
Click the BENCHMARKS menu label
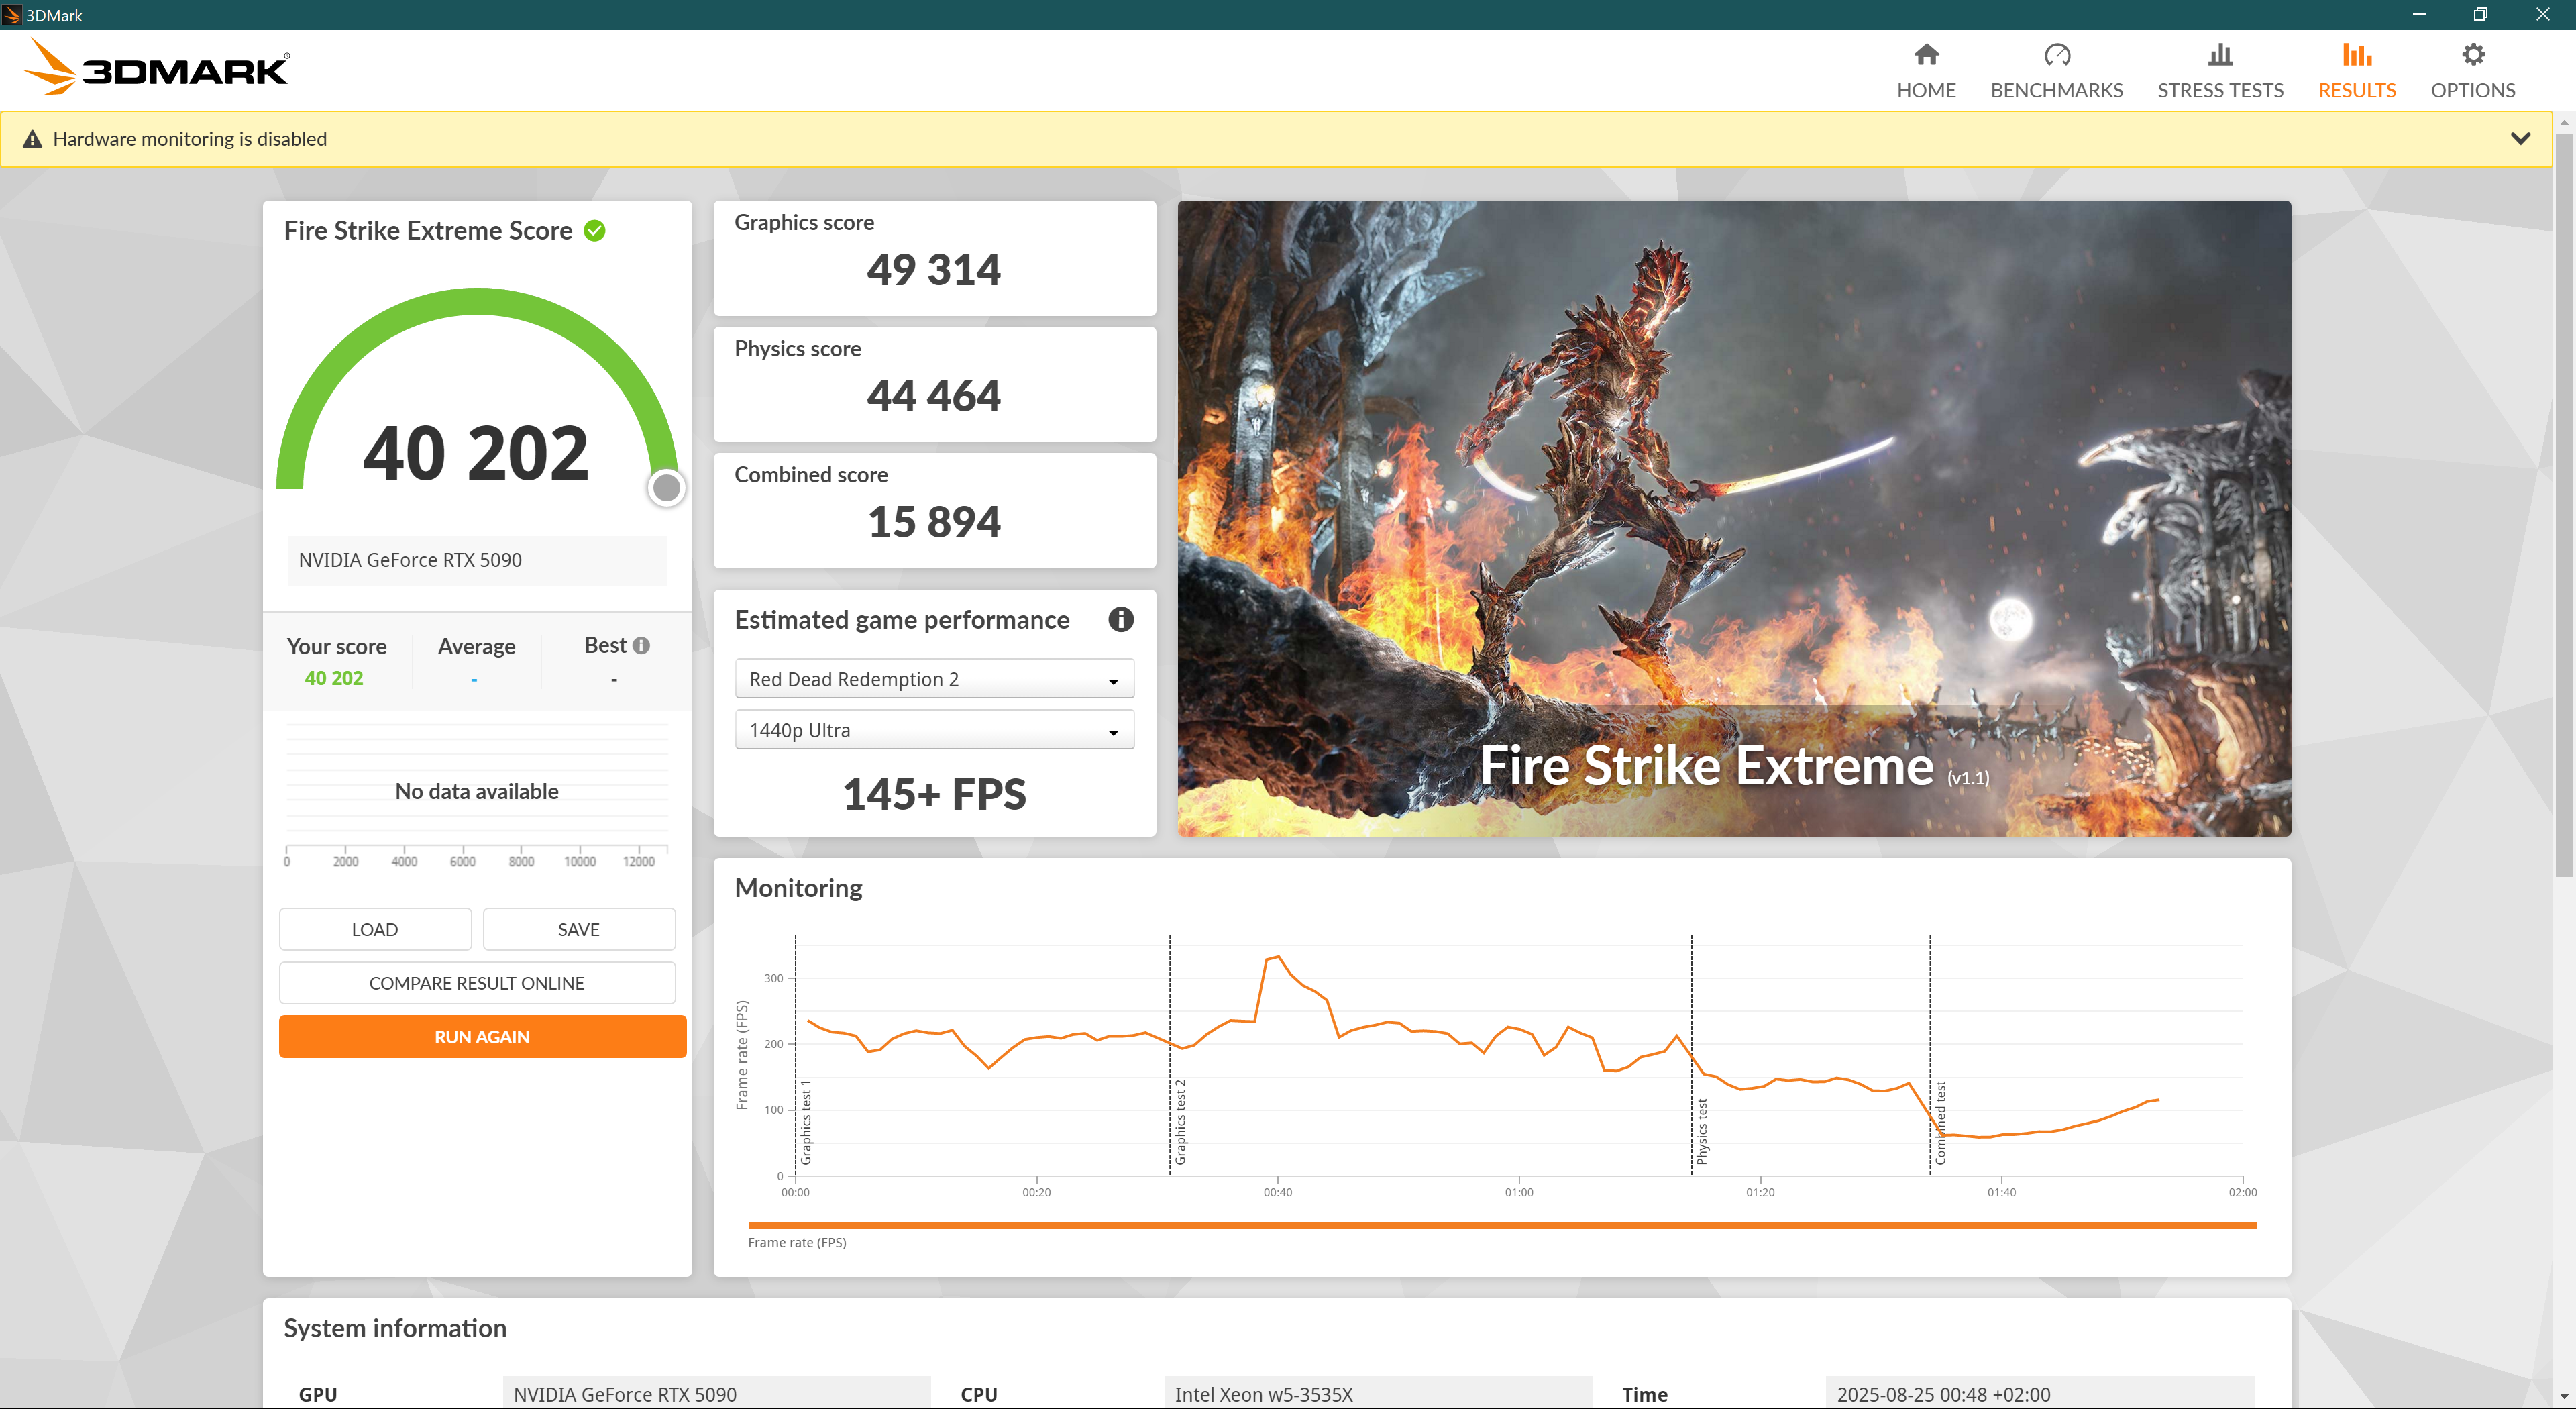coord(2056,90)
